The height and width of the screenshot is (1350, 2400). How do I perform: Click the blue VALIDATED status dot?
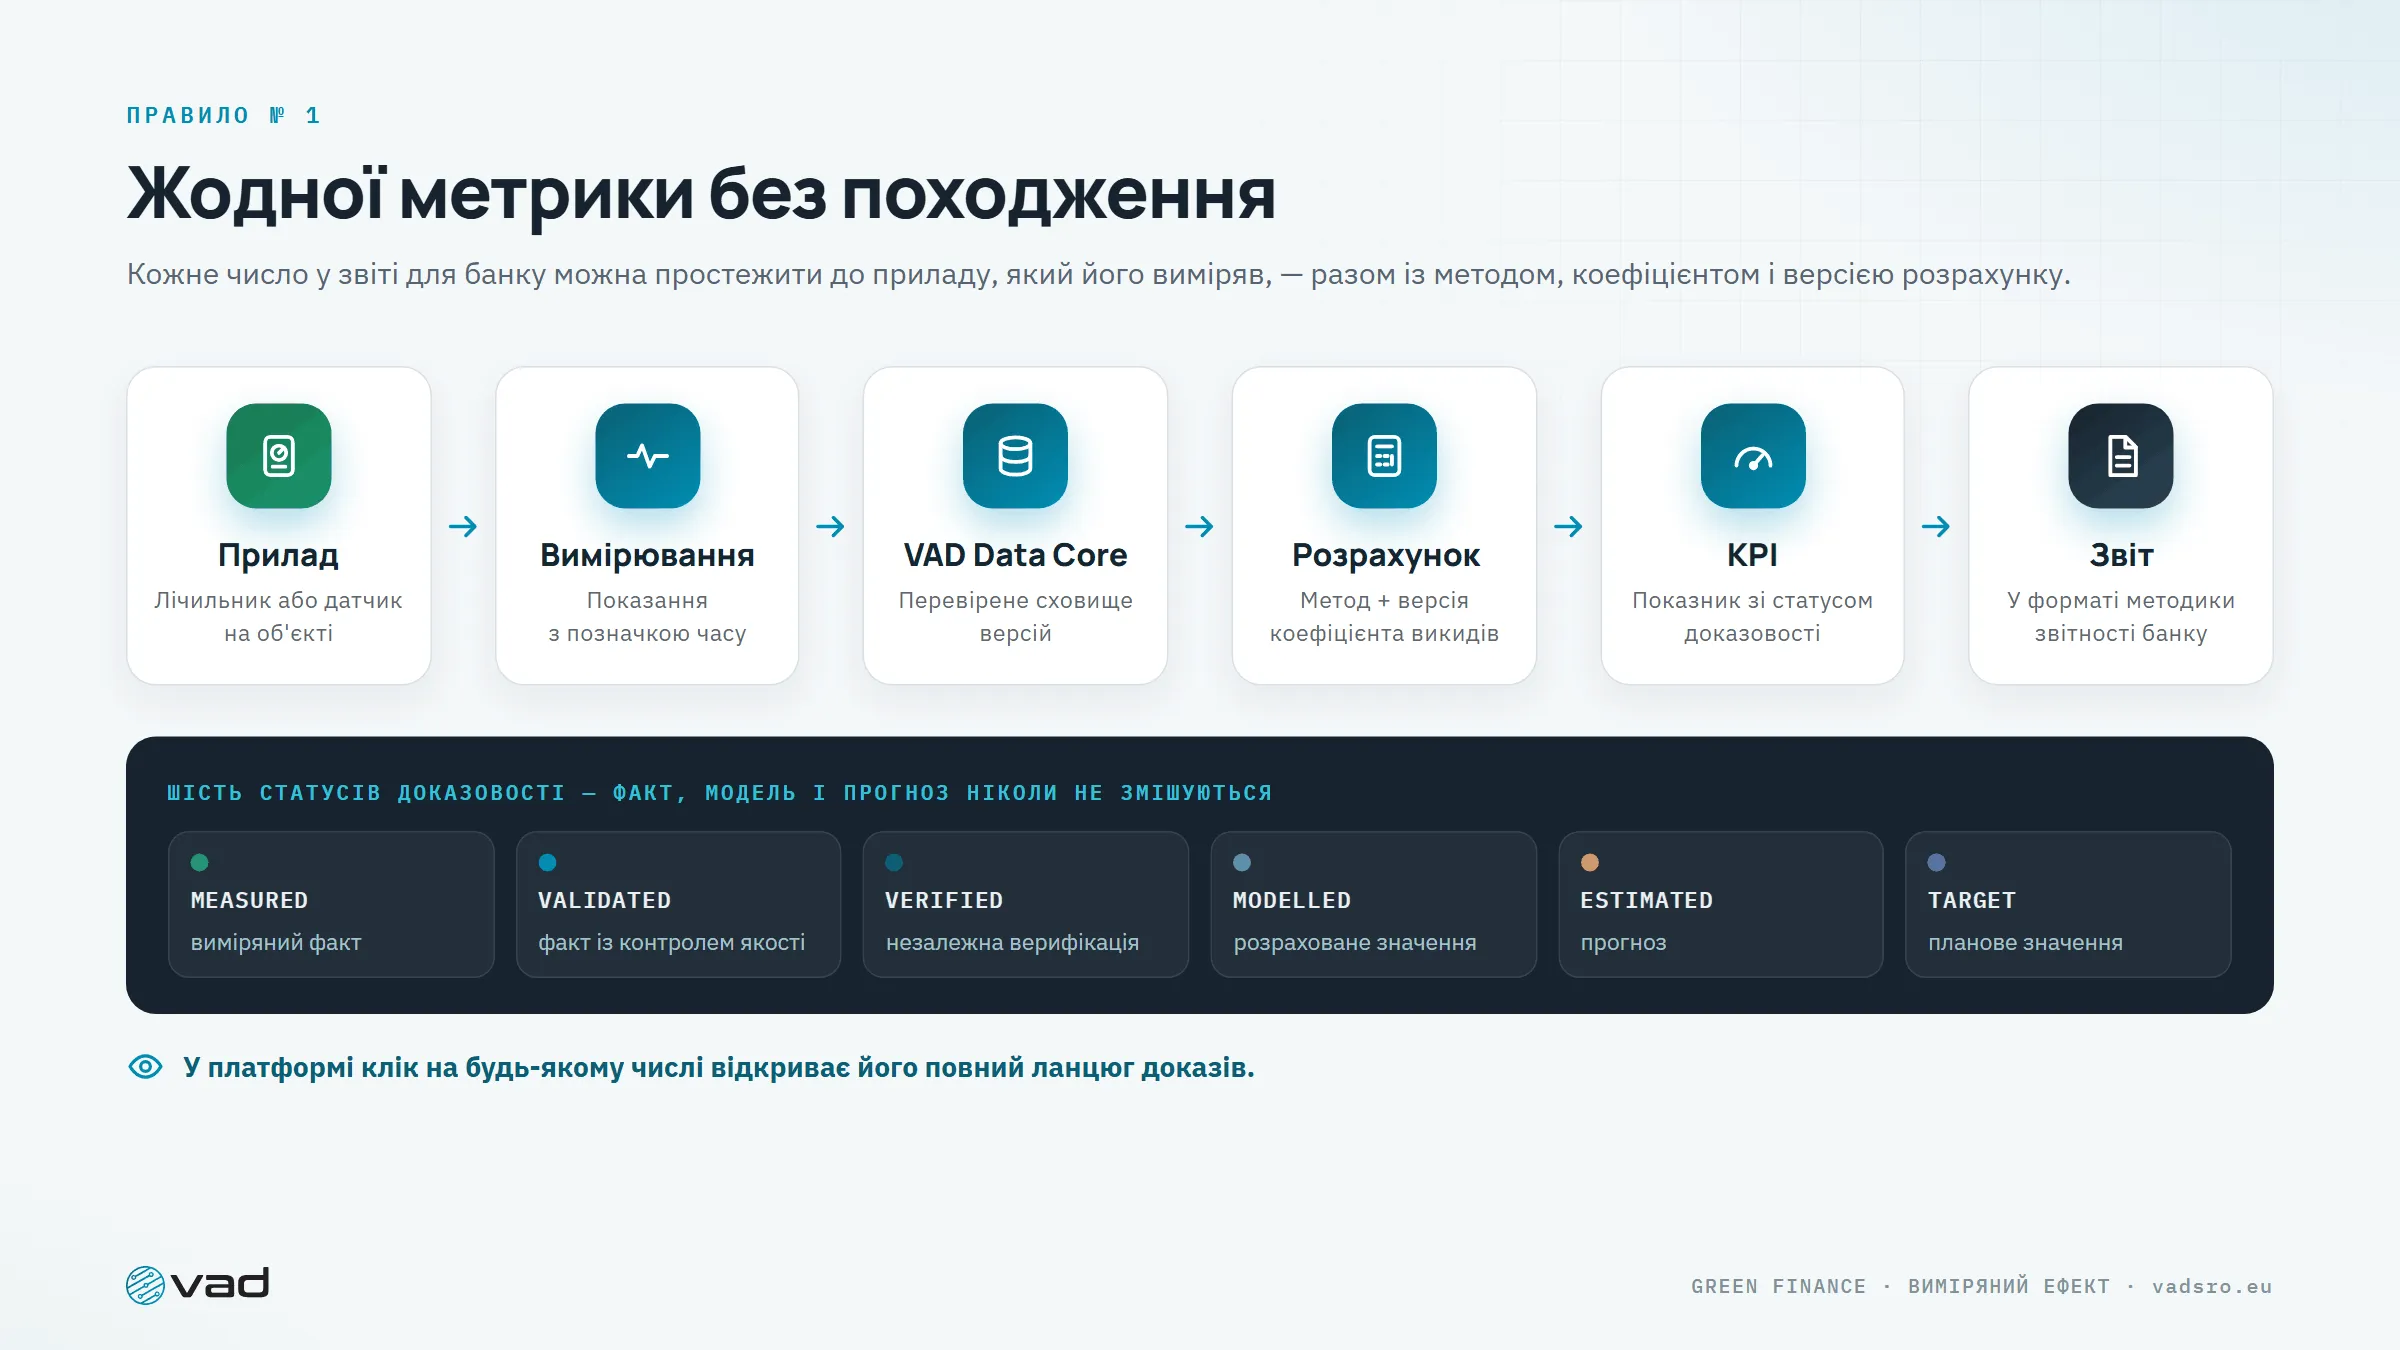(547, 862)
